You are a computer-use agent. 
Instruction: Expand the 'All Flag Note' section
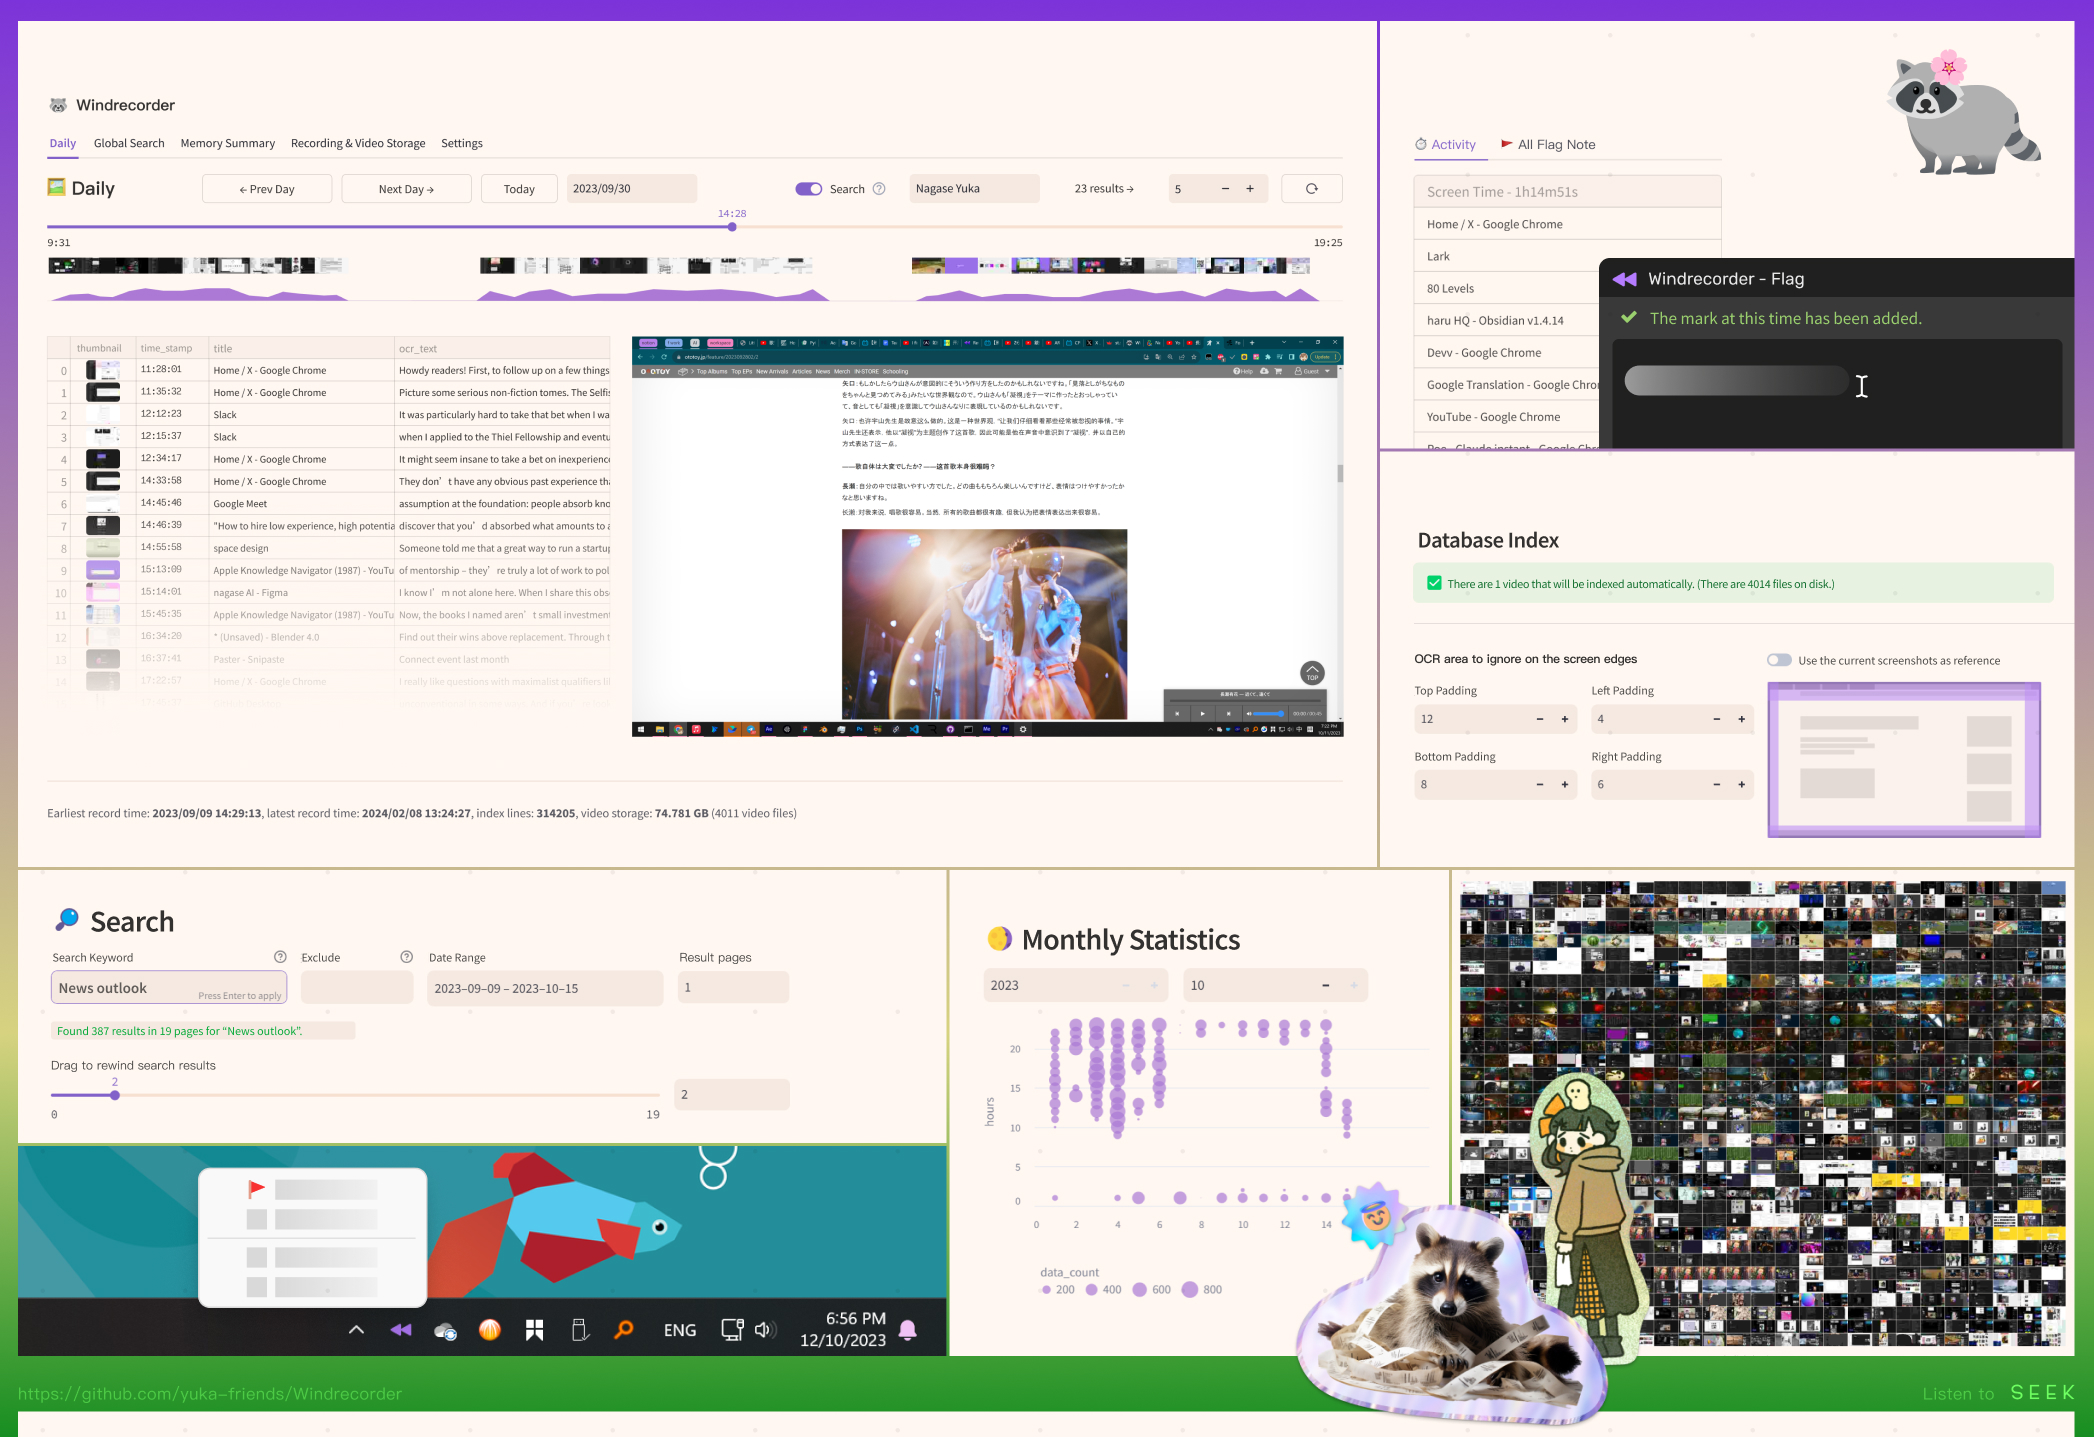tap(1550, 143)
